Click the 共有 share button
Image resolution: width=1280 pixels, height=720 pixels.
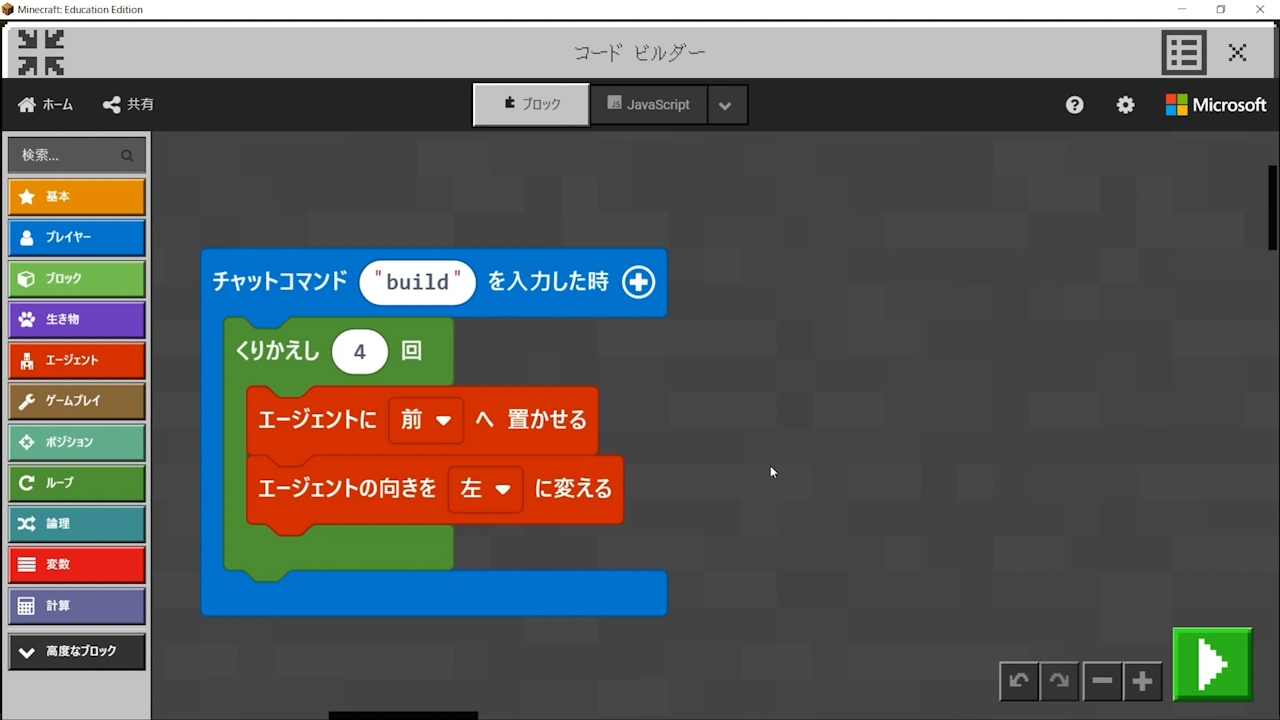coord(128,105)
